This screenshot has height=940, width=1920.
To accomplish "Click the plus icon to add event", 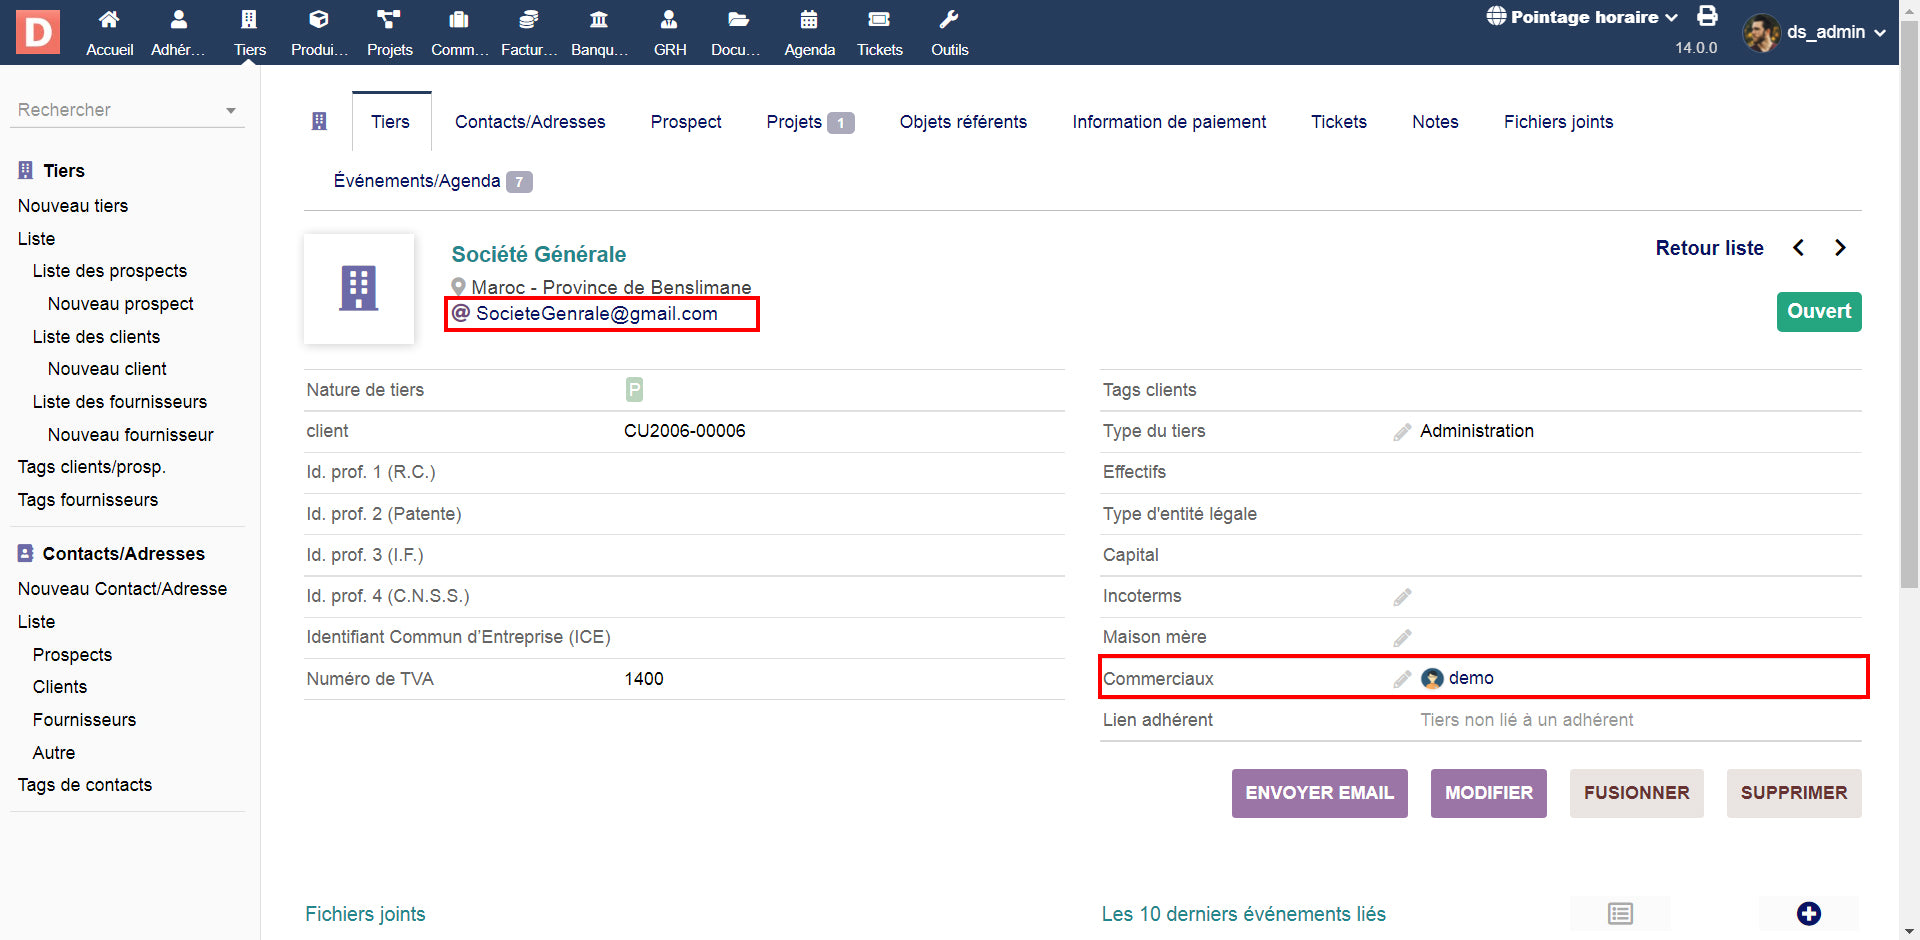I will point(1808,913).
